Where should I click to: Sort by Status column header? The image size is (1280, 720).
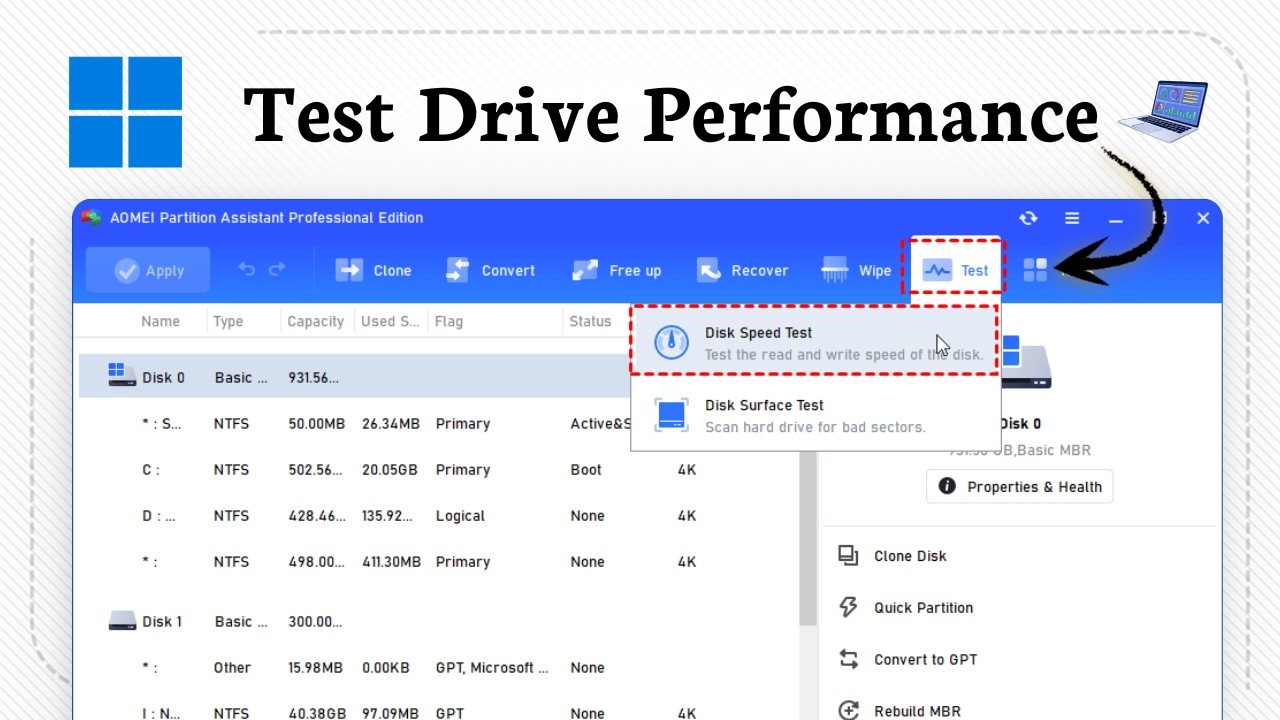[590, 322]
